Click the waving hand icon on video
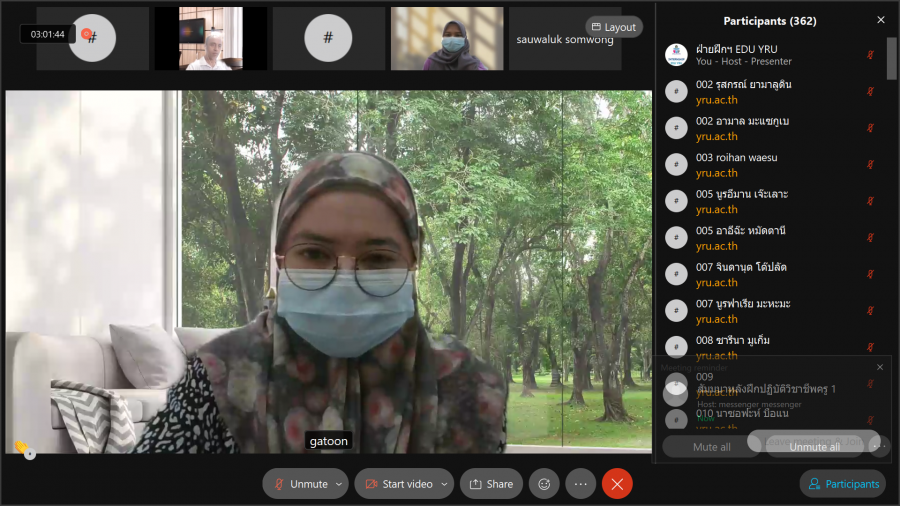The image size is (900, 506). click(21, 447)
